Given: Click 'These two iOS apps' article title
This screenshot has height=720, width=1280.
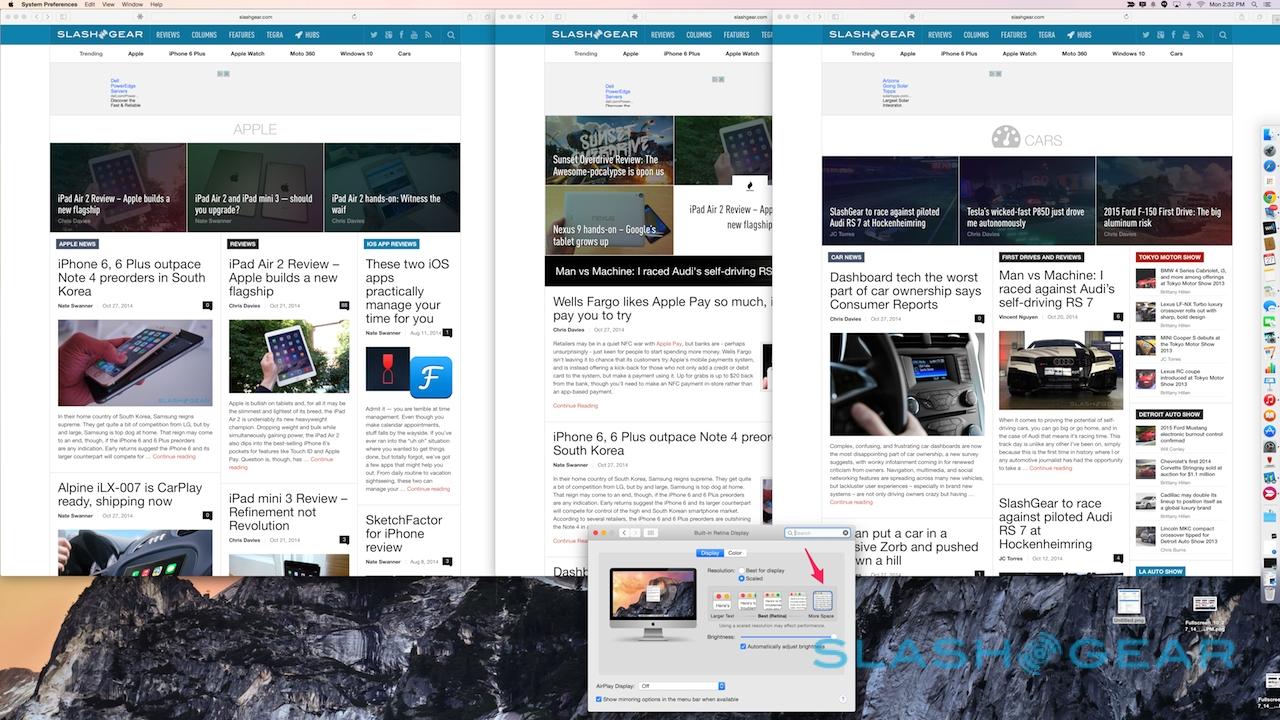Looking at the screenshot, I should [407, 292].
